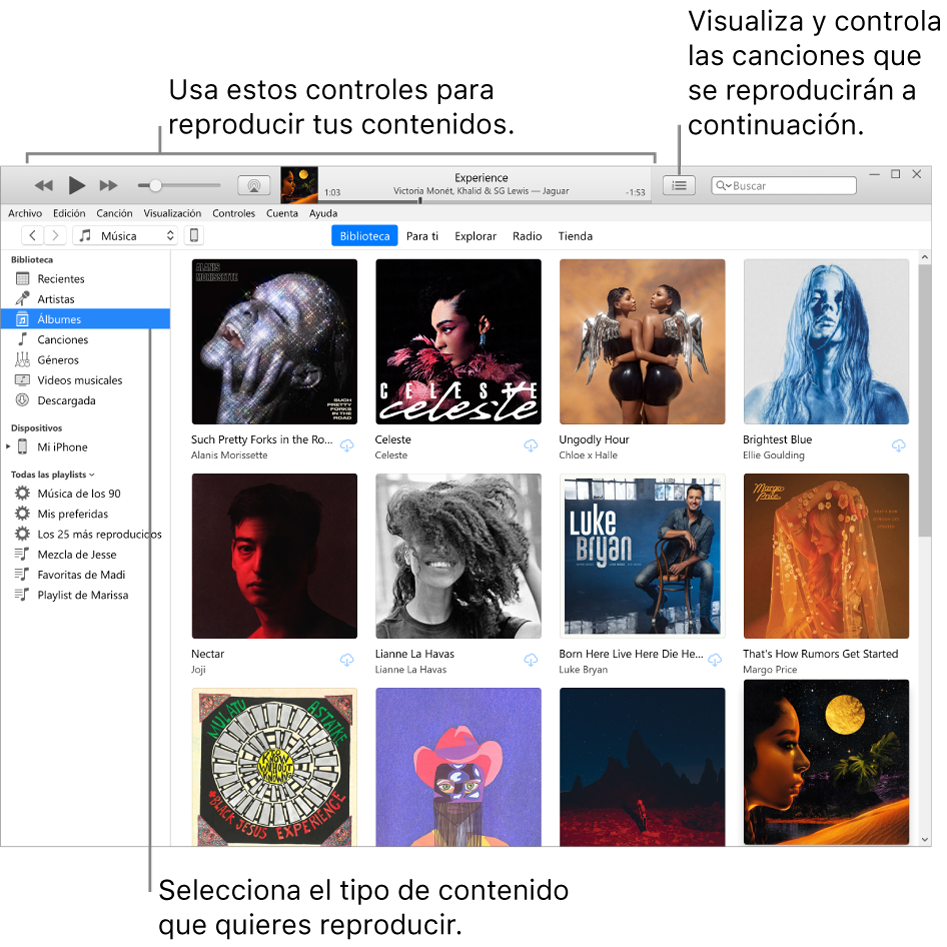Select Álbumes in the sidebar
This screenshot has height=947, width=947.
(x=85, y=319)
